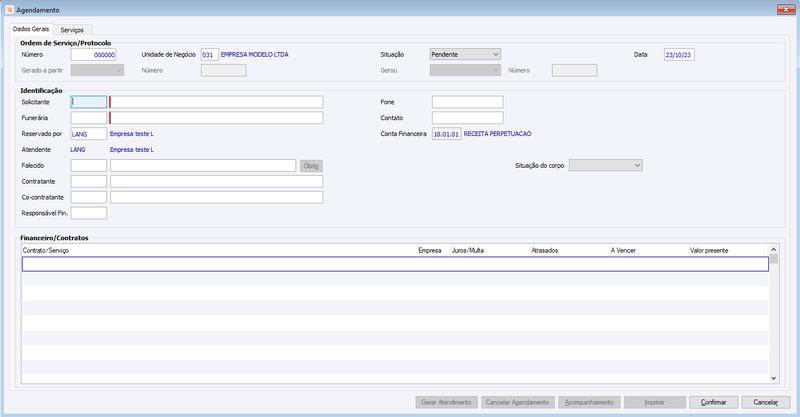The height and width of the screenshot is (417, 800).
Task: Expand the Situação do corpo dropdown
Action: (606, 165)
